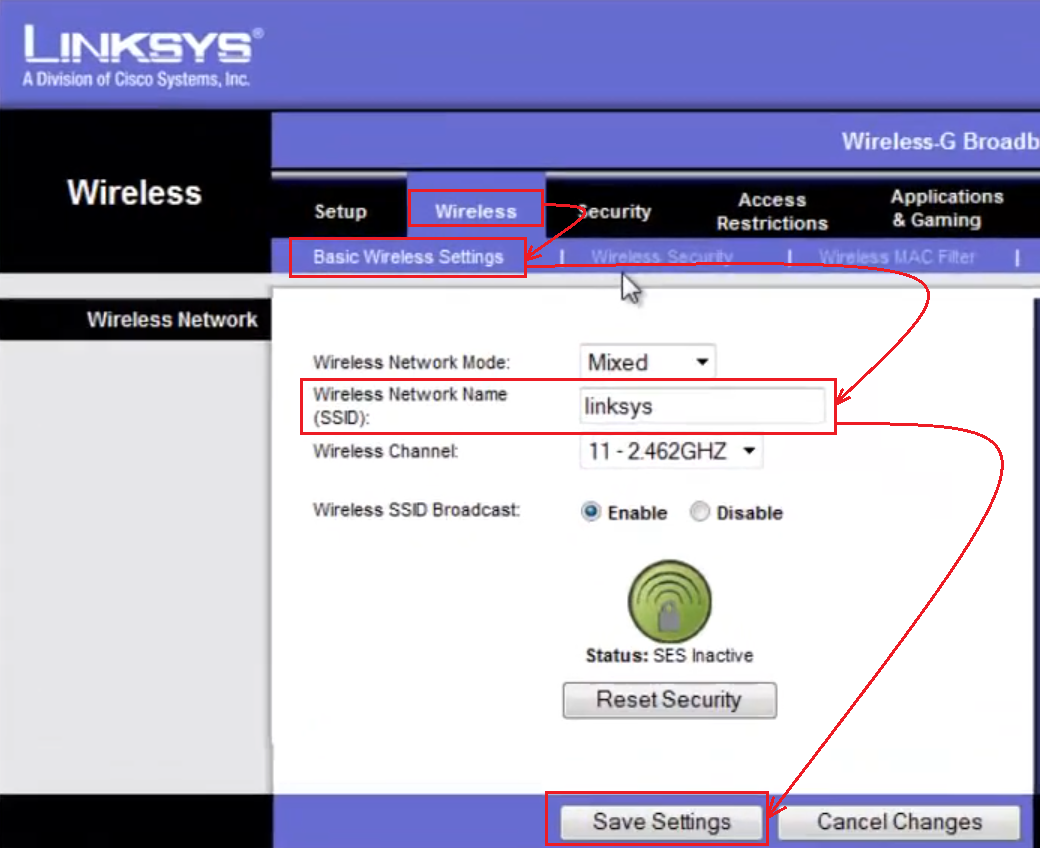Open the Wireless Network Mode dropdown

point(647,362)
